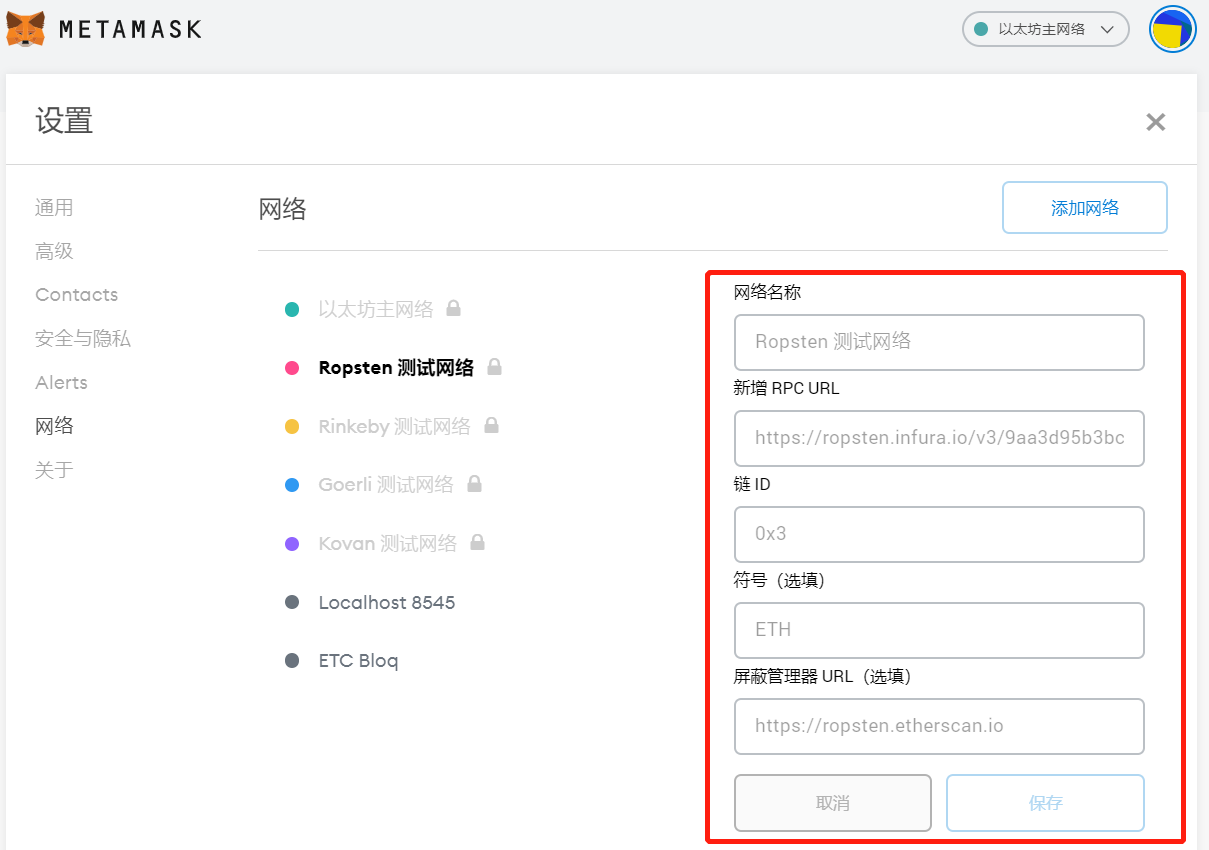Select Localhost 8545 network
Screen dimensions: 1209x850
[387, 602]
